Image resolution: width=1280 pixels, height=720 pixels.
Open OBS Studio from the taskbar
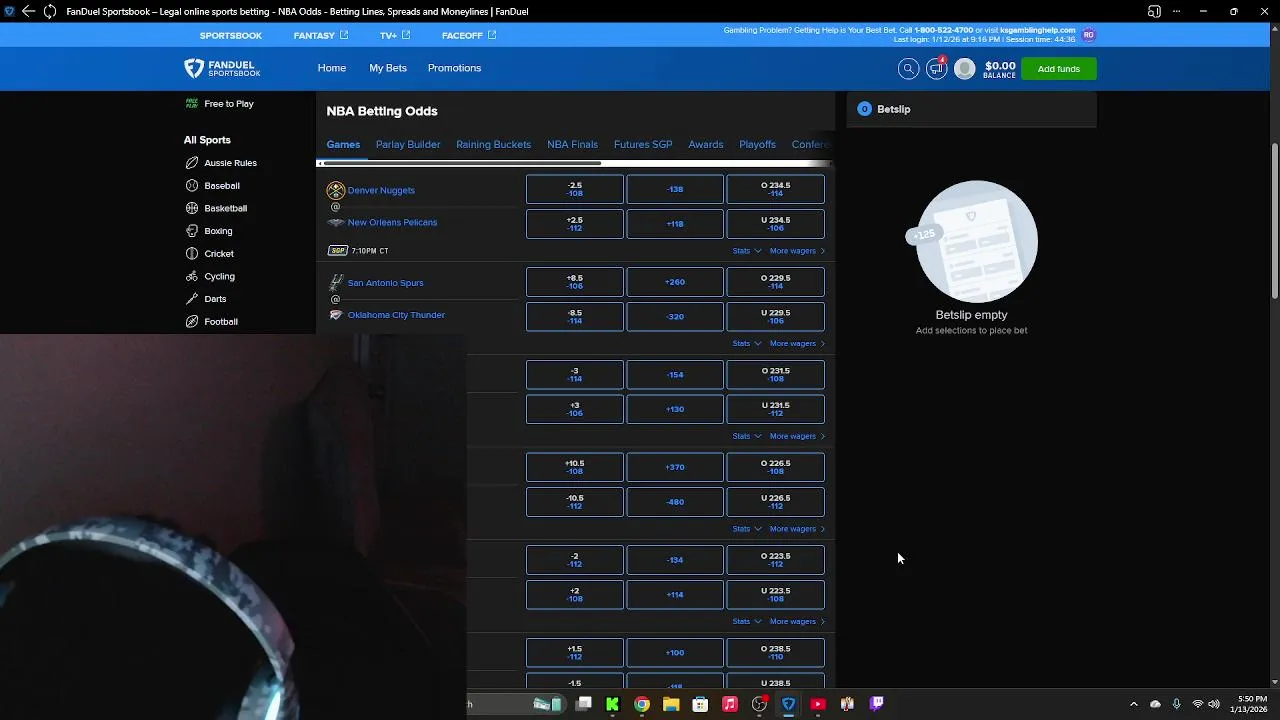click(759, 704)
